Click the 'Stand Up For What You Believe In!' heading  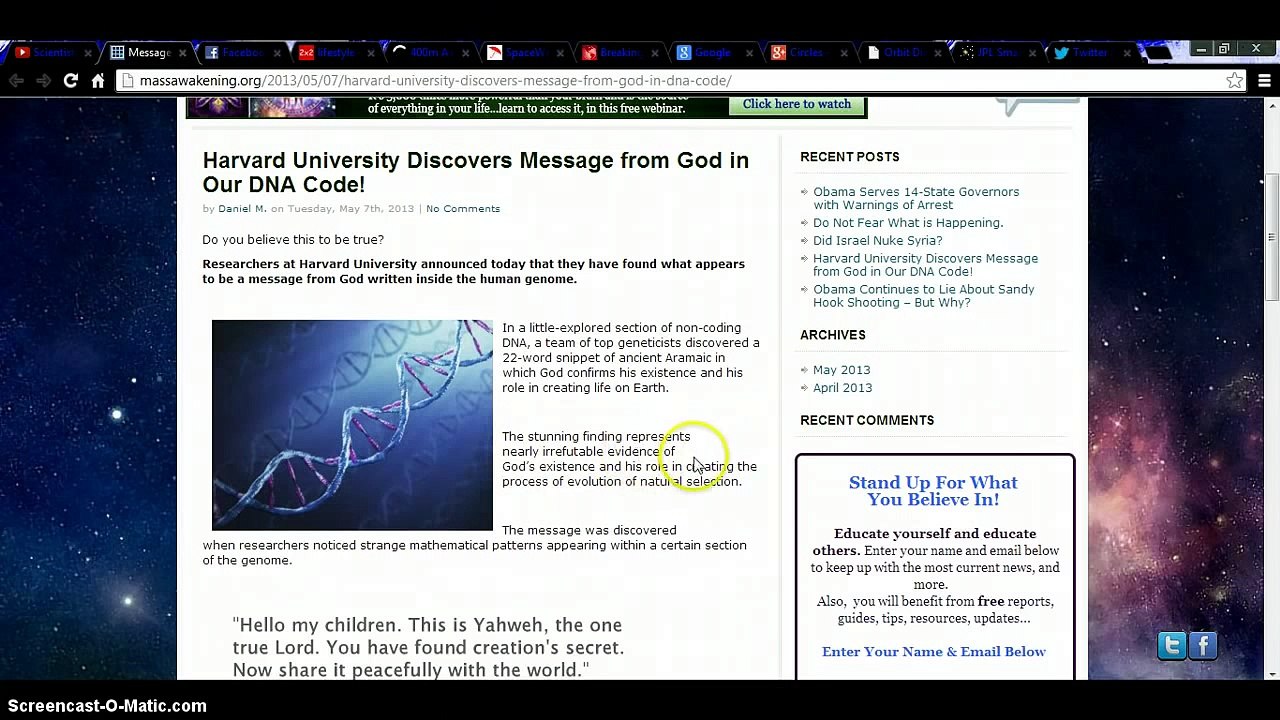click(934, 491)
